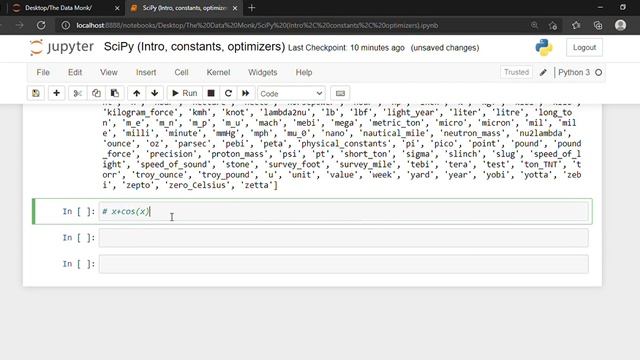
Task: Open a new browser tab
Action: click(x=251, y=8)
